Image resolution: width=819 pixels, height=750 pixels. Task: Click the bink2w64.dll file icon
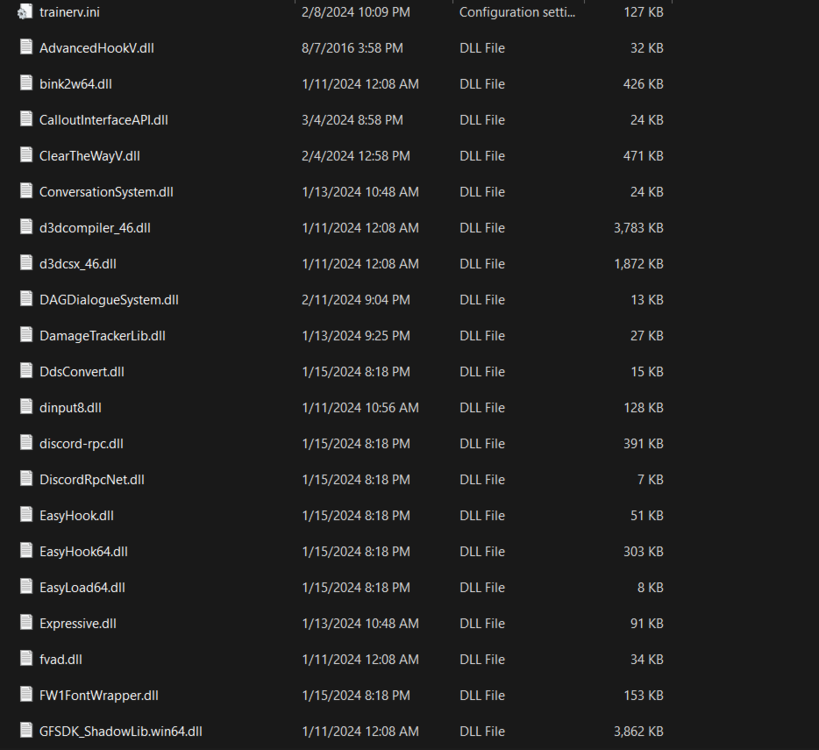coord(25,83)
